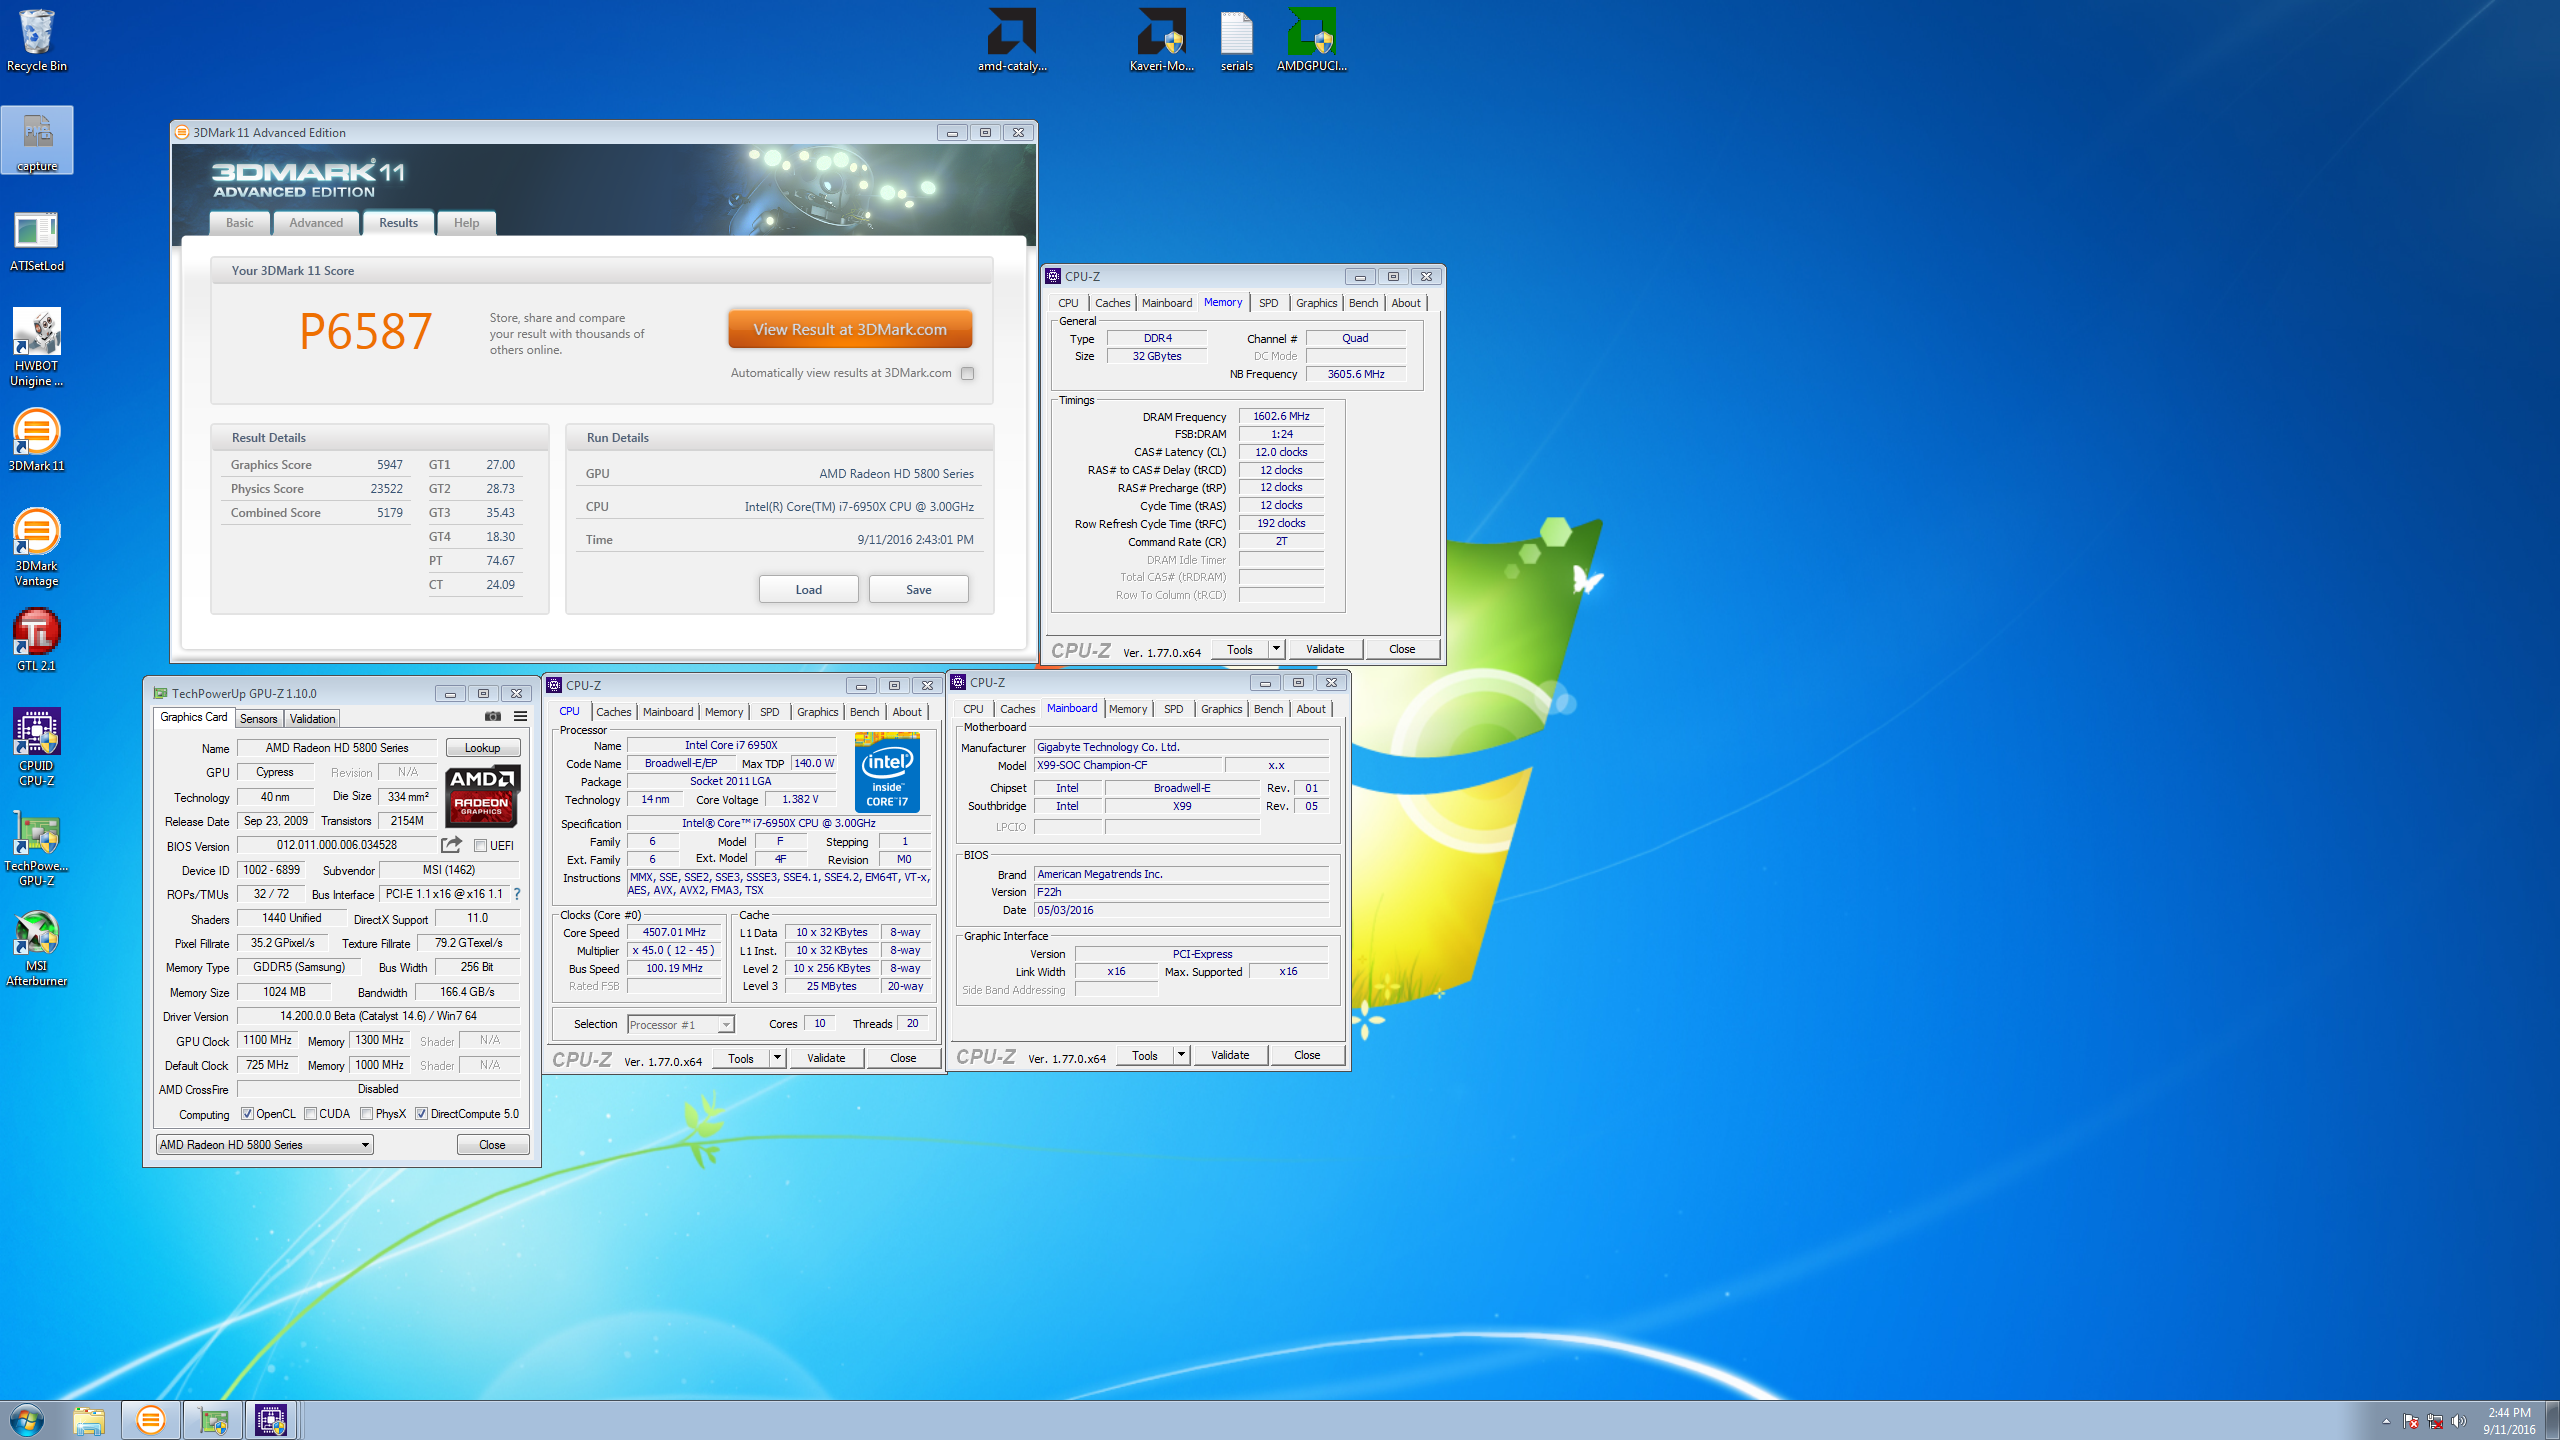Click the Save button in Run Details
Screen dimensions: 2560x1440
click(x=918, y=589)
